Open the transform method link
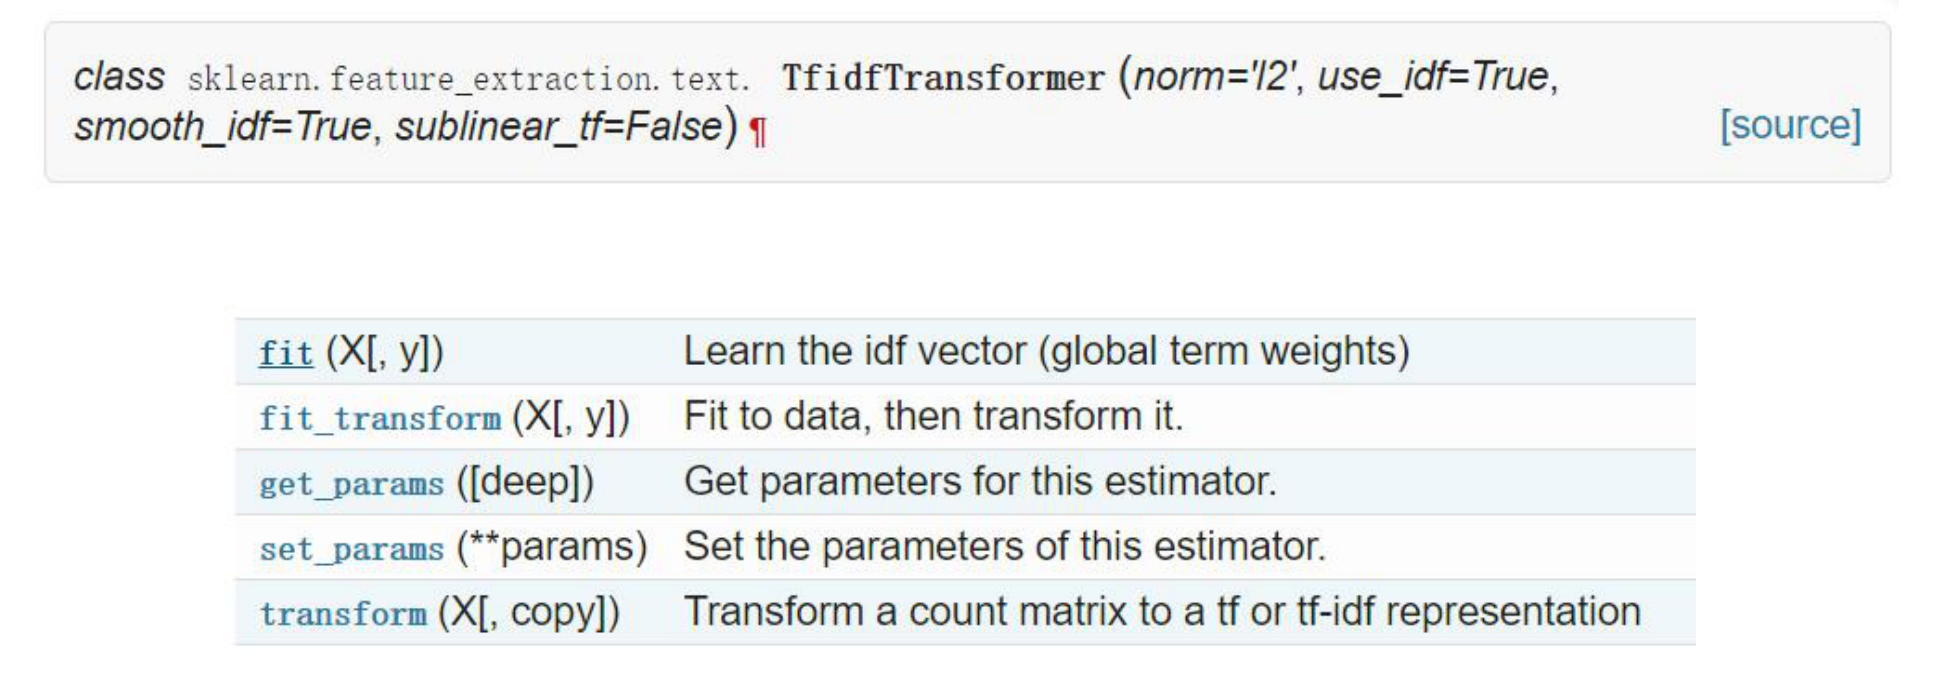Screen dimensions: 1934x684 click(343, 613)
